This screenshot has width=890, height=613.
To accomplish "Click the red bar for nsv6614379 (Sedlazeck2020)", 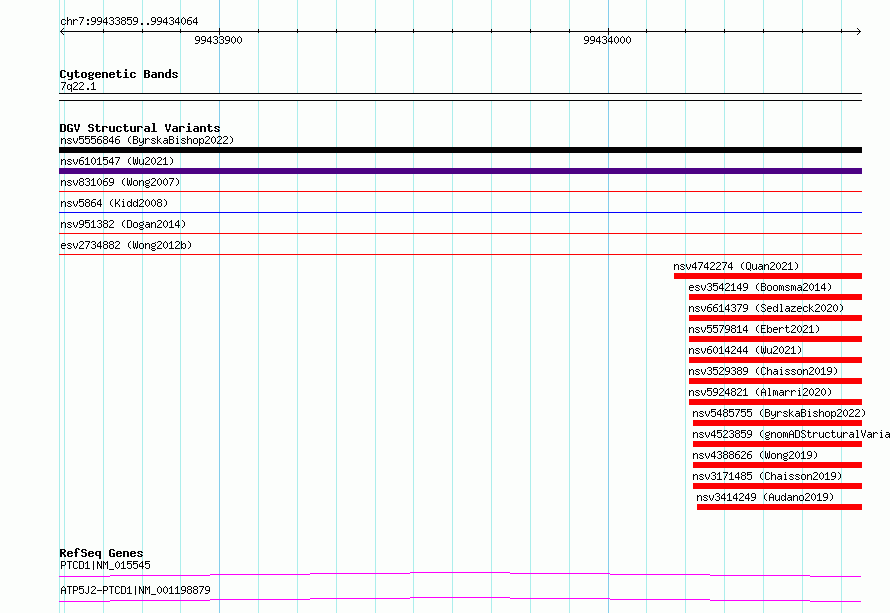I will click(775, 318).
